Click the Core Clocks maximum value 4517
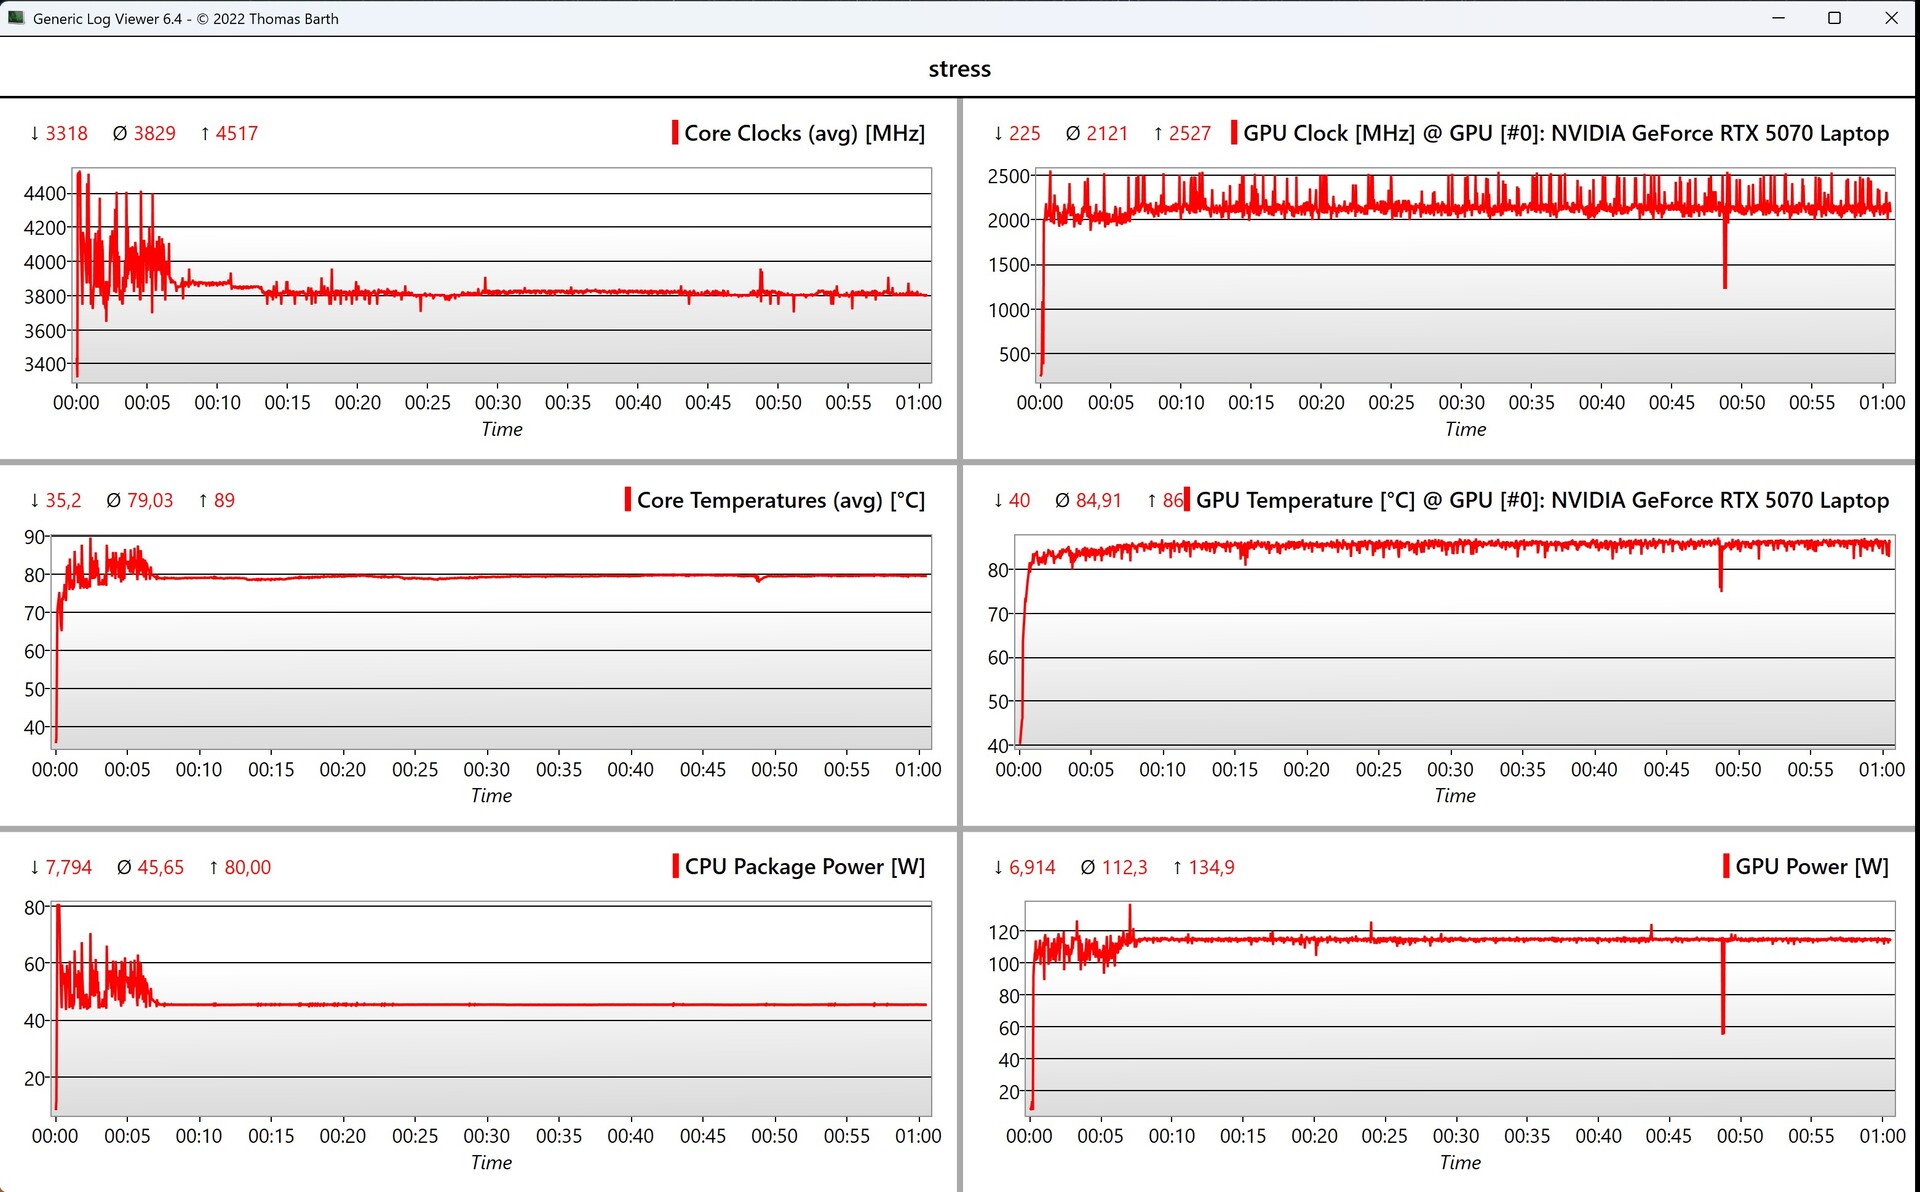The width and height of the screenshot is (1920, 1192). [x=236, y=133]
